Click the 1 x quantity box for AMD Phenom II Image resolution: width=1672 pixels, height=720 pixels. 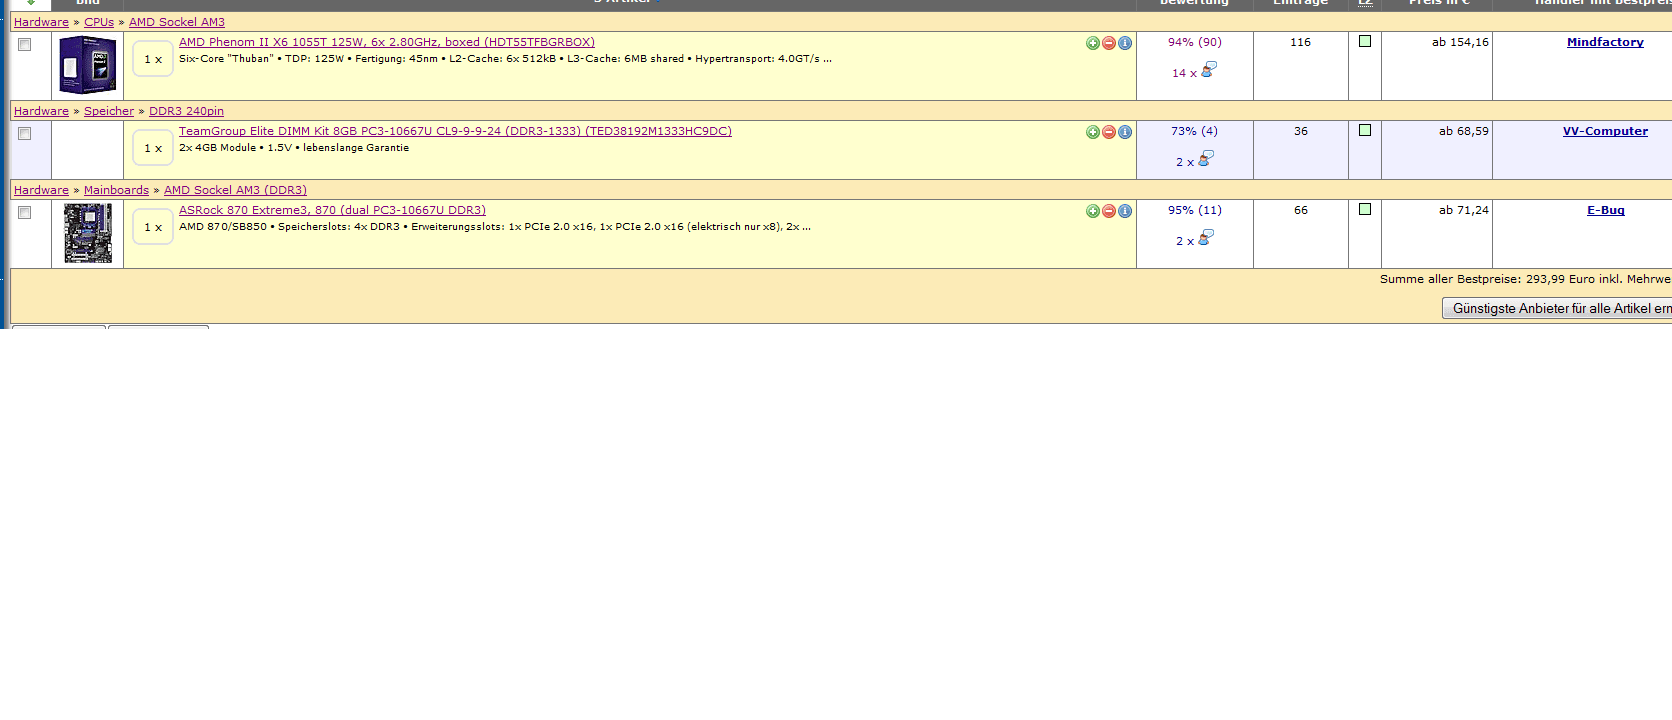pos(153,59)
